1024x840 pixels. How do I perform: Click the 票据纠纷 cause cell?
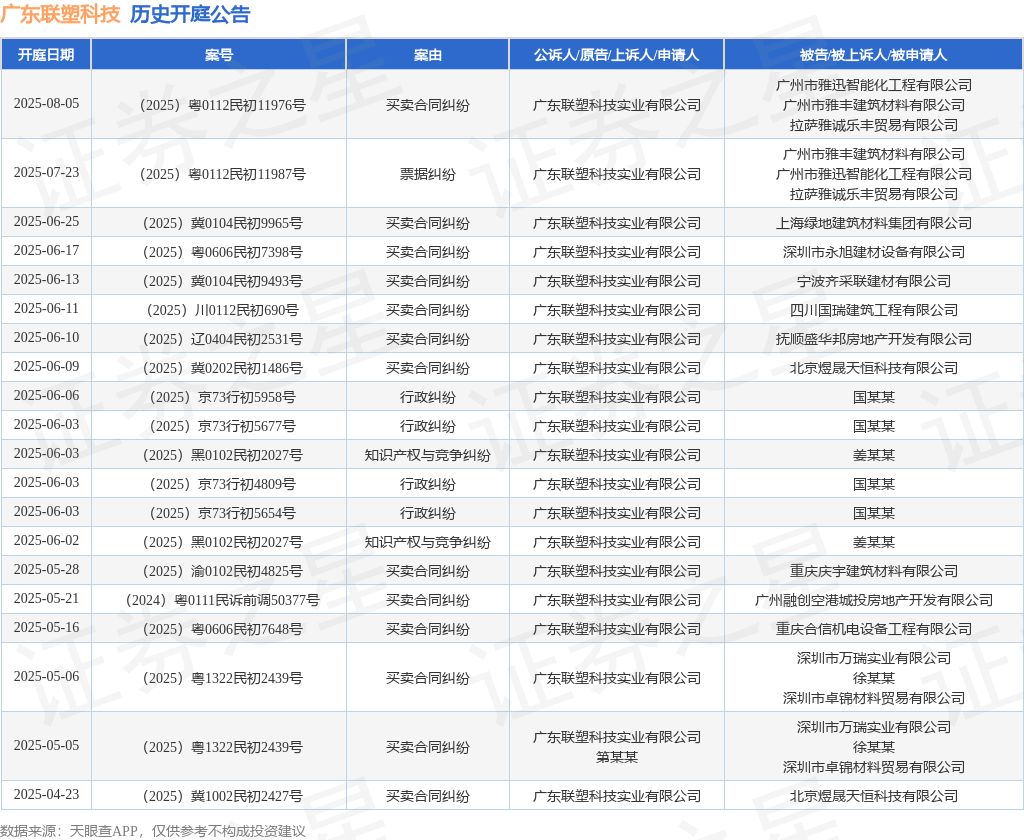(428, 174)
